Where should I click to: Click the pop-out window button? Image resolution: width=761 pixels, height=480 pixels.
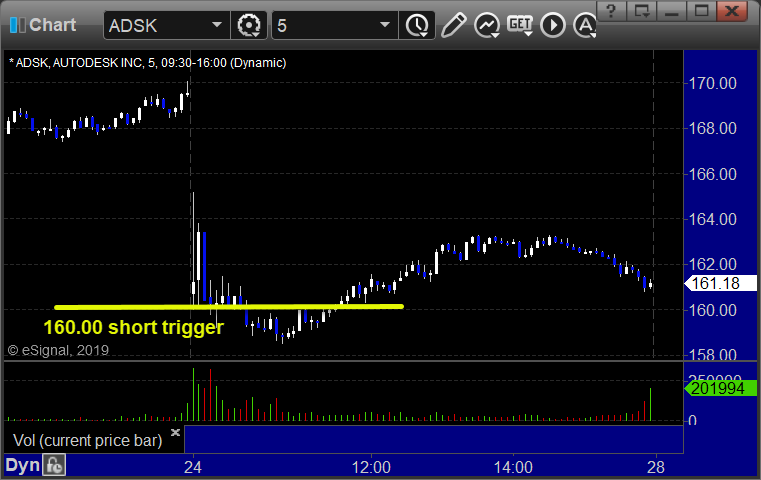641,10
